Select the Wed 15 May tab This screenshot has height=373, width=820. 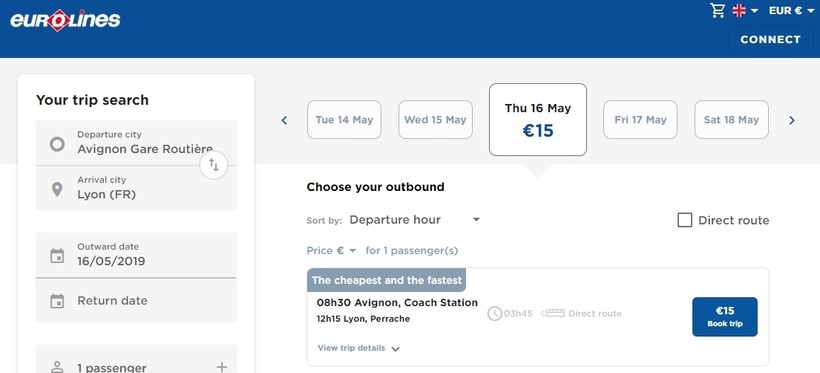click(435, 120)
